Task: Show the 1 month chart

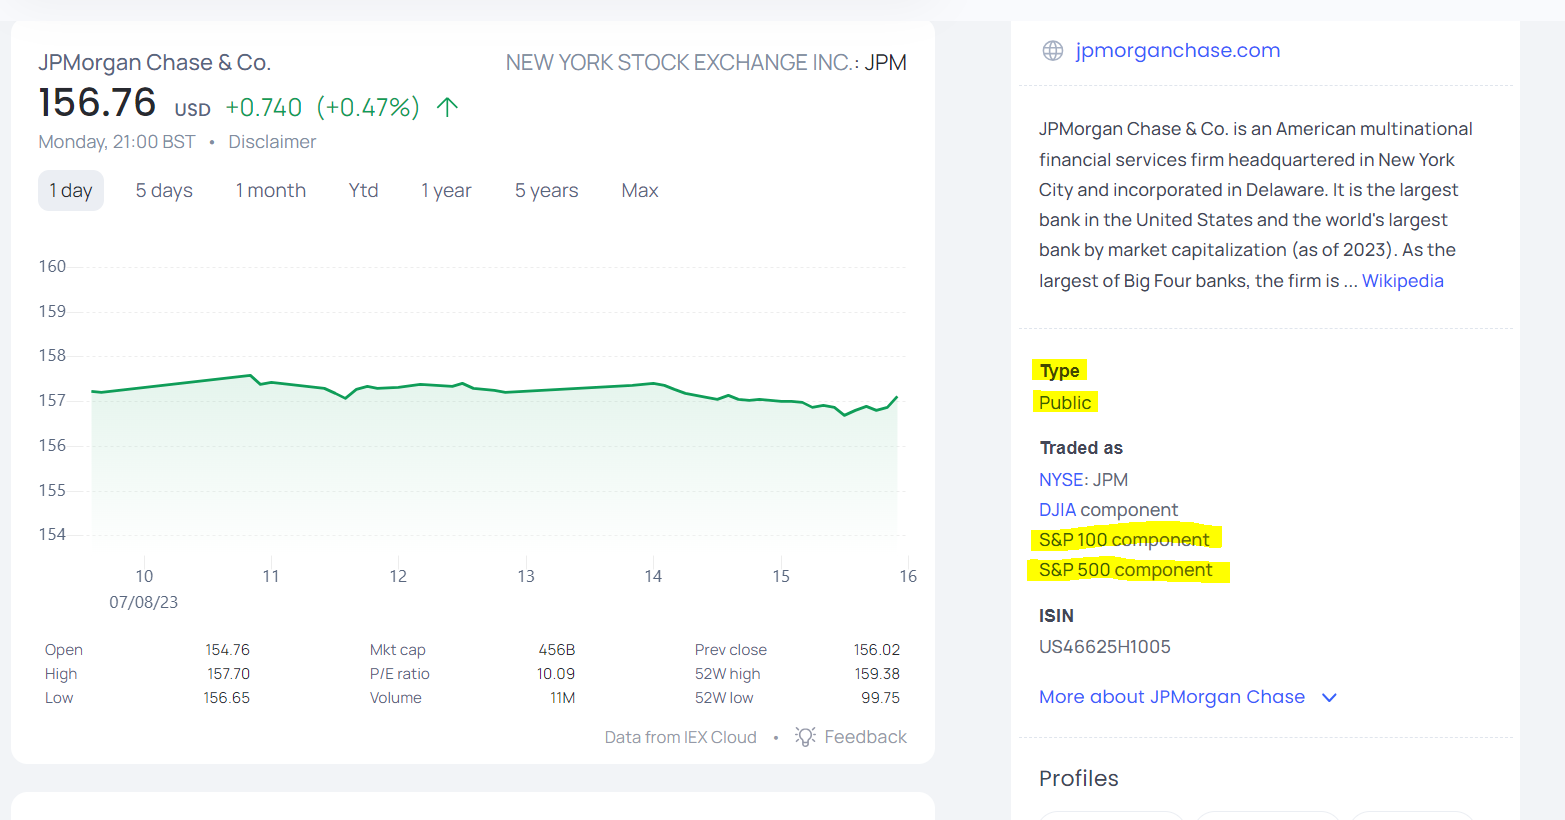Action: [x=271, y=191]
